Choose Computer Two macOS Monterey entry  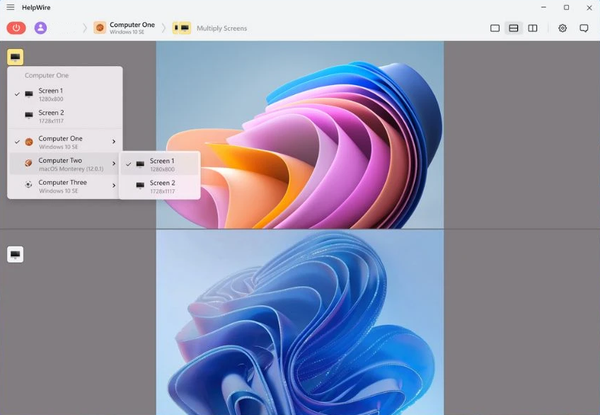(65, 164)
